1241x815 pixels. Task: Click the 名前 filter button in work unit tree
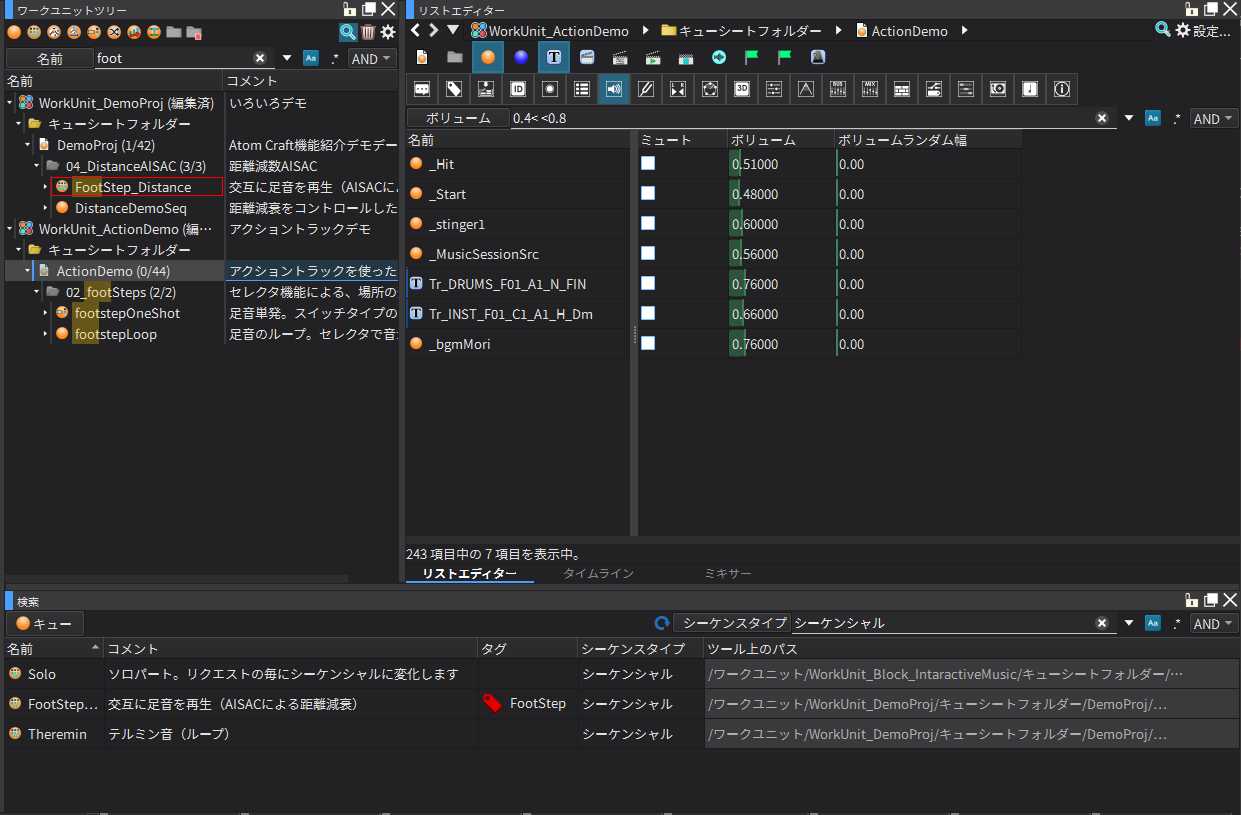coord(50,59)
